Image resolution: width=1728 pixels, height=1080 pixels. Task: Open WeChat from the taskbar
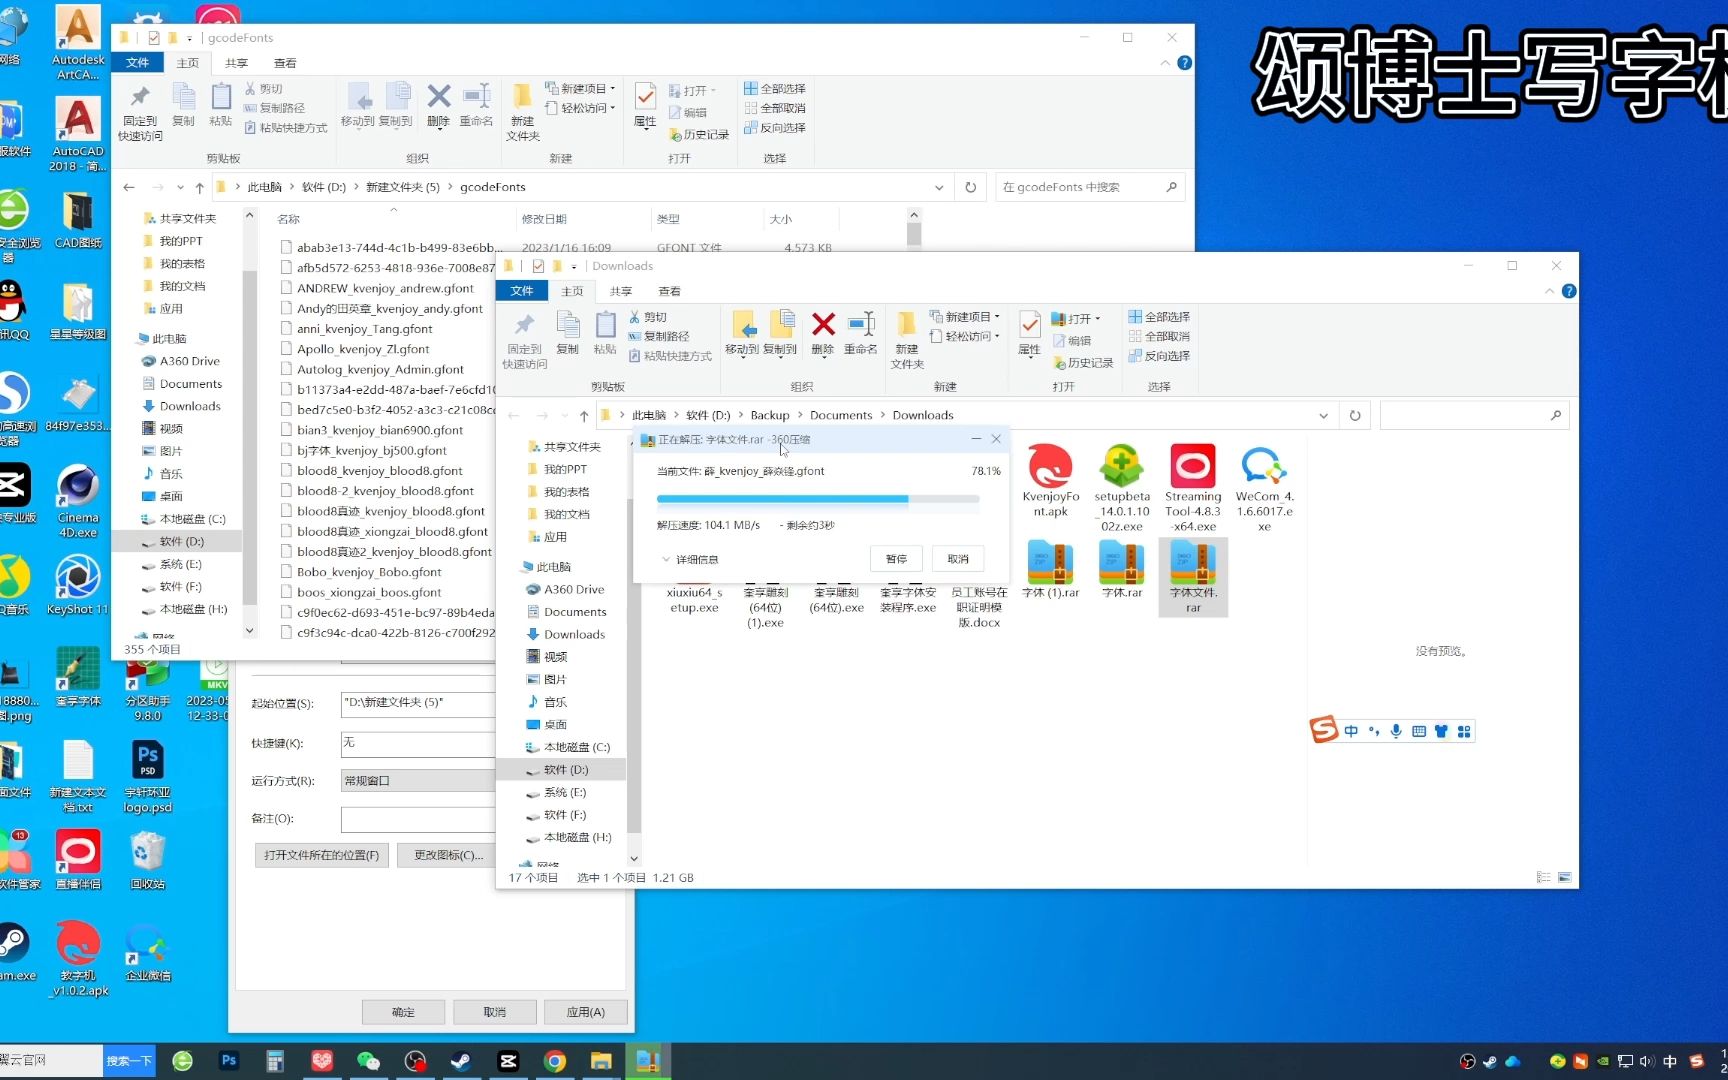pyautogui.click(x=368, y=1061)
